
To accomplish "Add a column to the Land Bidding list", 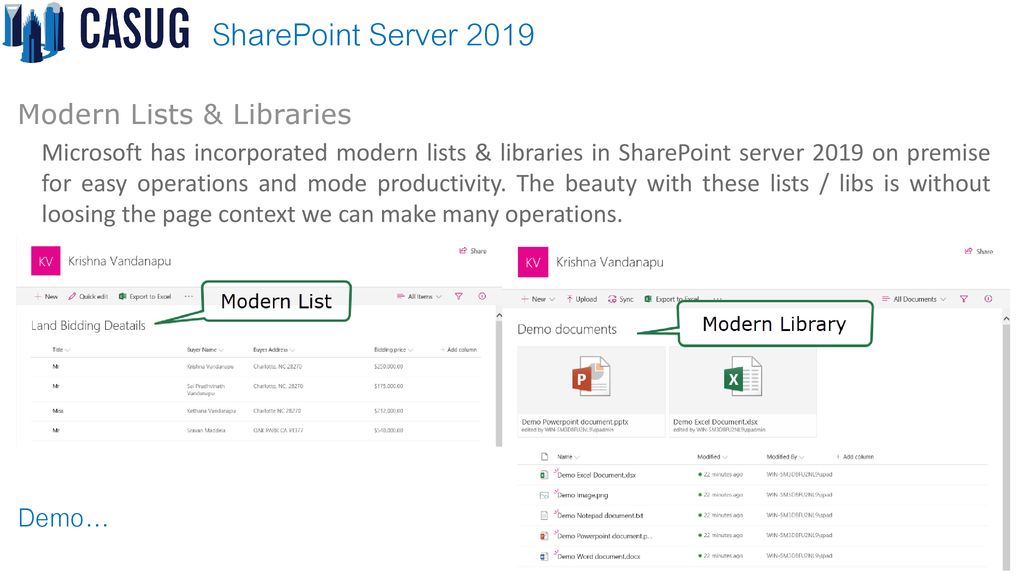I will (x=459, y=350).
